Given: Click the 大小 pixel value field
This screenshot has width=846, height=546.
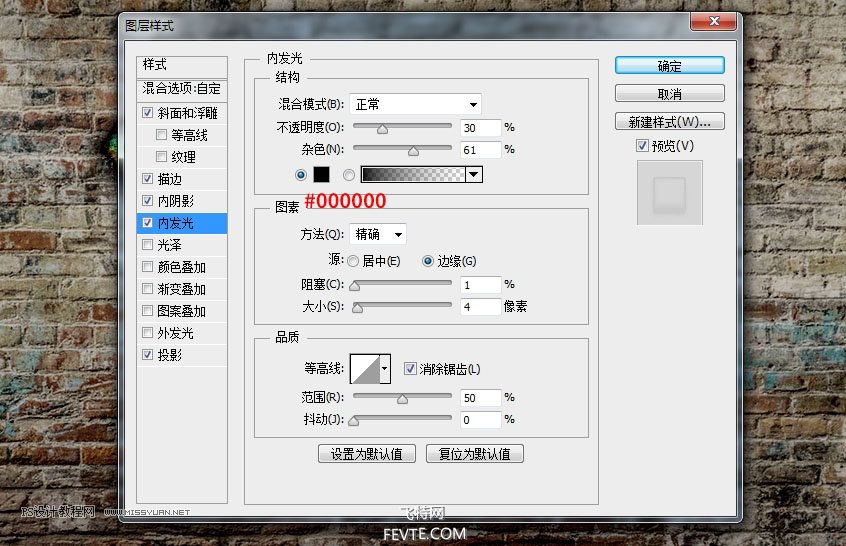Looking at the screenshot, I should click(x=481, y=307).
